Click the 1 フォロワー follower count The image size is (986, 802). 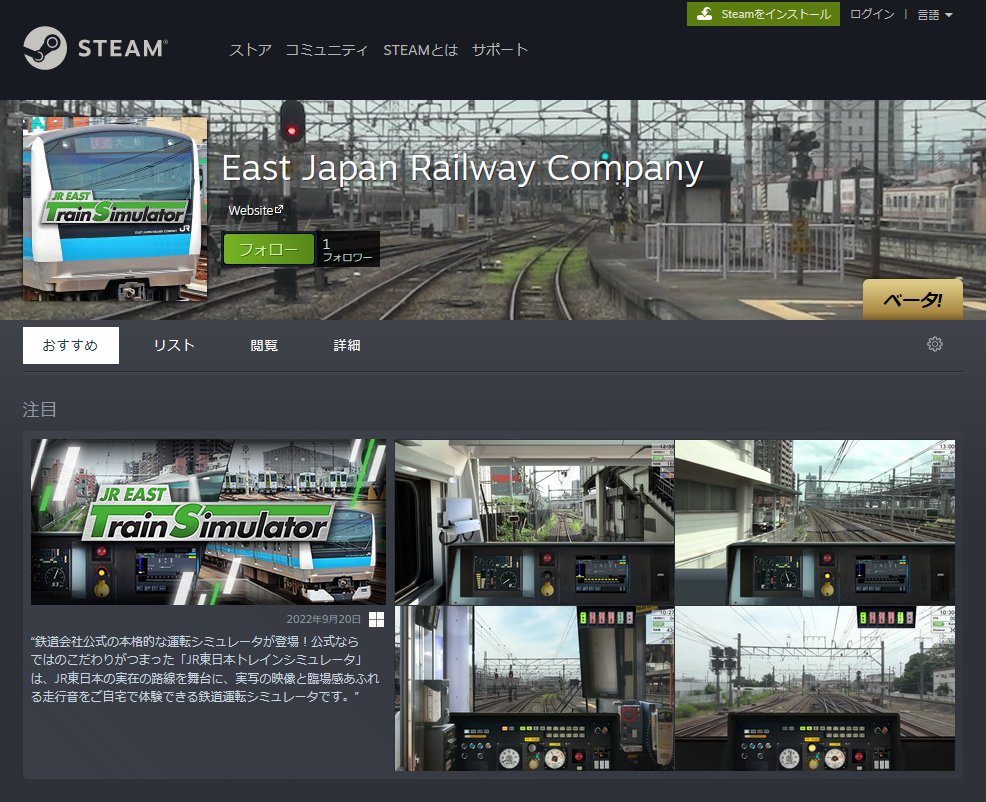(x=347, y=250)
